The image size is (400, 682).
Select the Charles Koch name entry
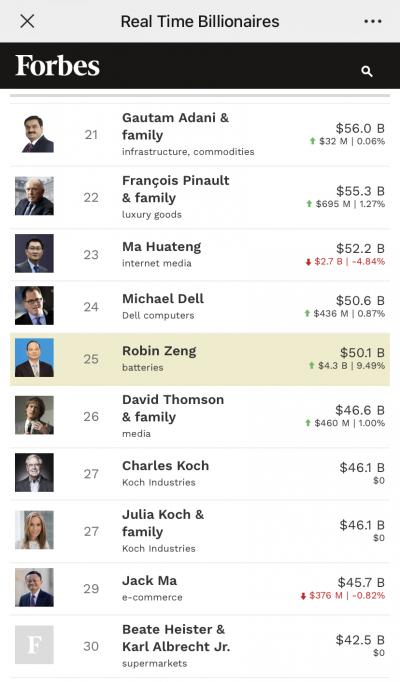(166, 466)
